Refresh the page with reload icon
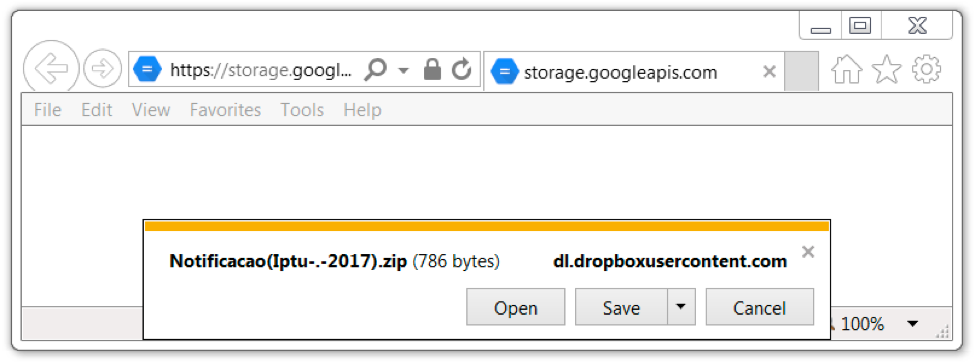Viewport: 975px width, 363px height. click(461, 70)
